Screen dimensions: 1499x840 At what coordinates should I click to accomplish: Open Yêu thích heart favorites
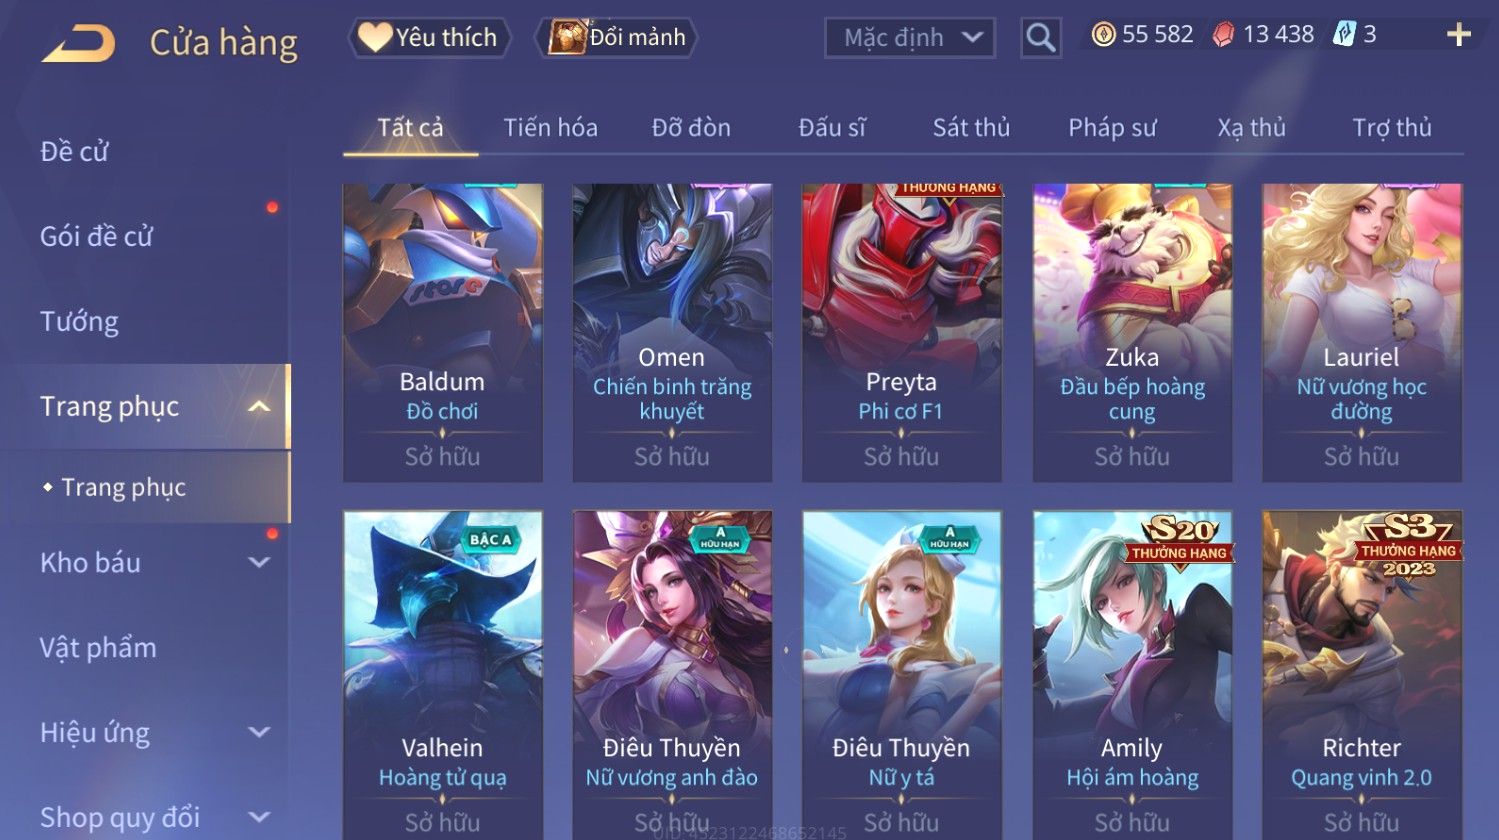[x=429, y=38]
